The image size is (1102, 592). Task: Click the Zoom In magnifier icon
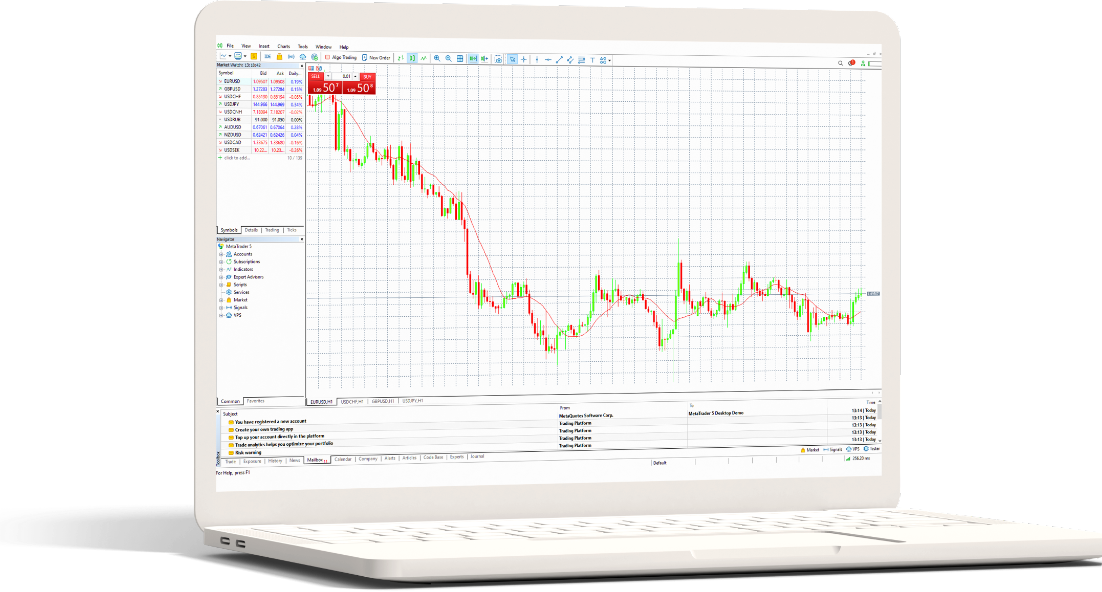436,58
